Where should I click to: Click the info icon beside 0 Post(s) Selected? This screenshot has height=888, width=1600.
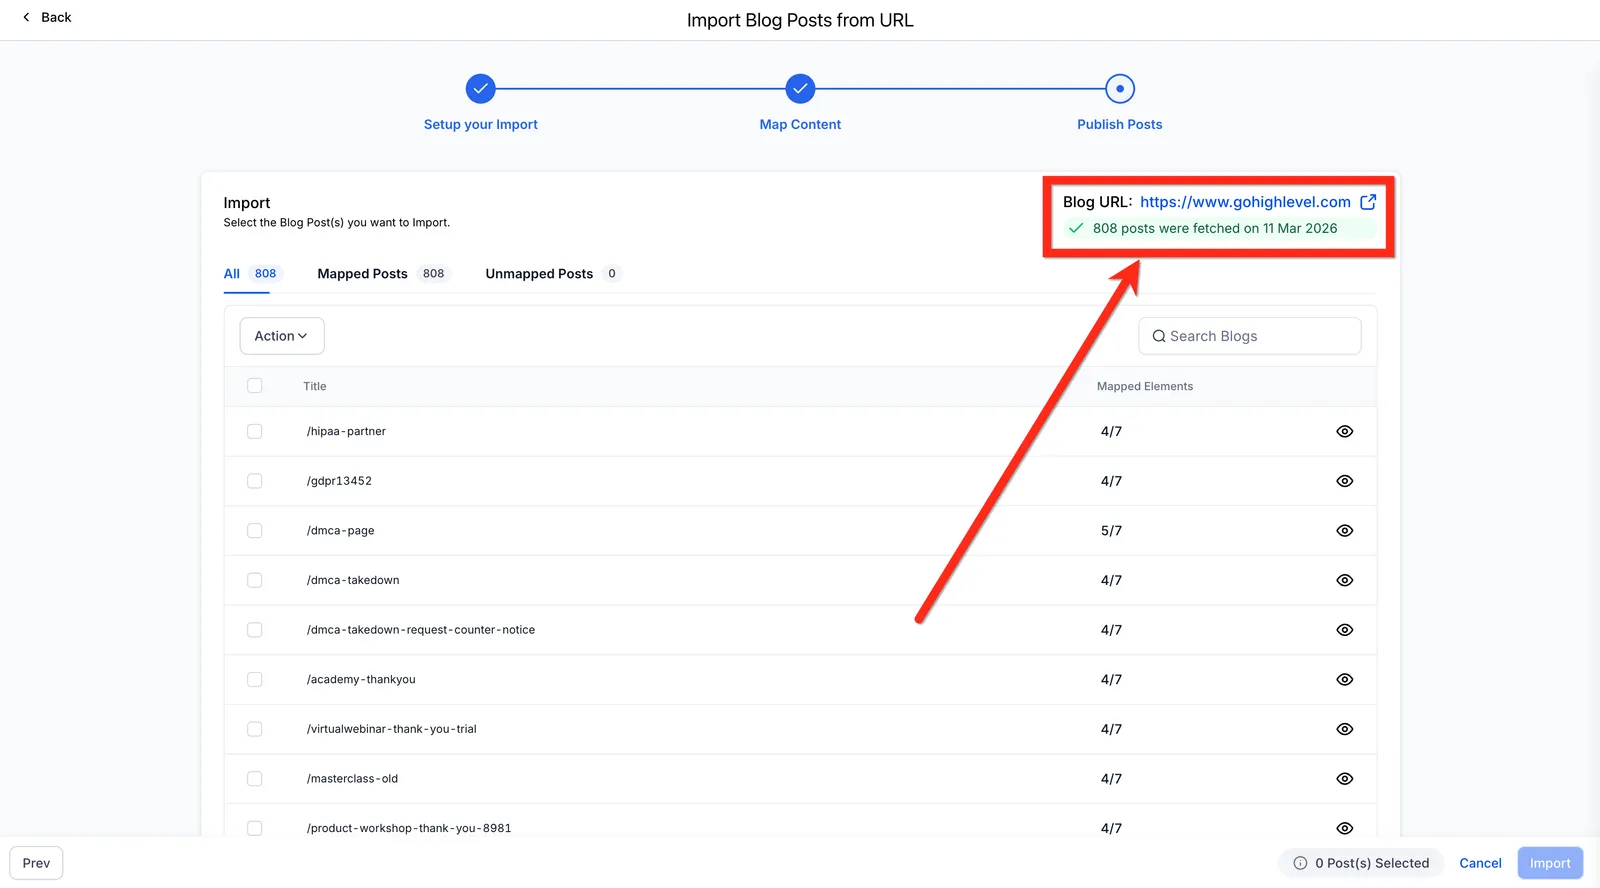pyautogui.click(x=1300, y=863)
